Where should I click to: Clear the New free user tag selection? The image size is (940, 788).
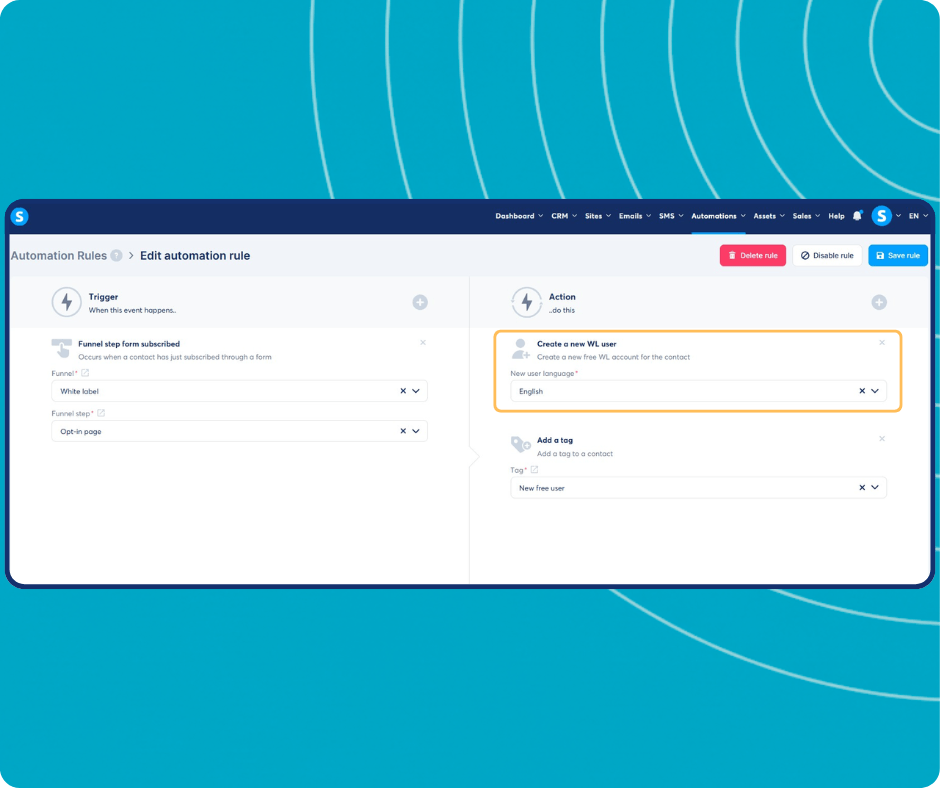click(862, 488)
